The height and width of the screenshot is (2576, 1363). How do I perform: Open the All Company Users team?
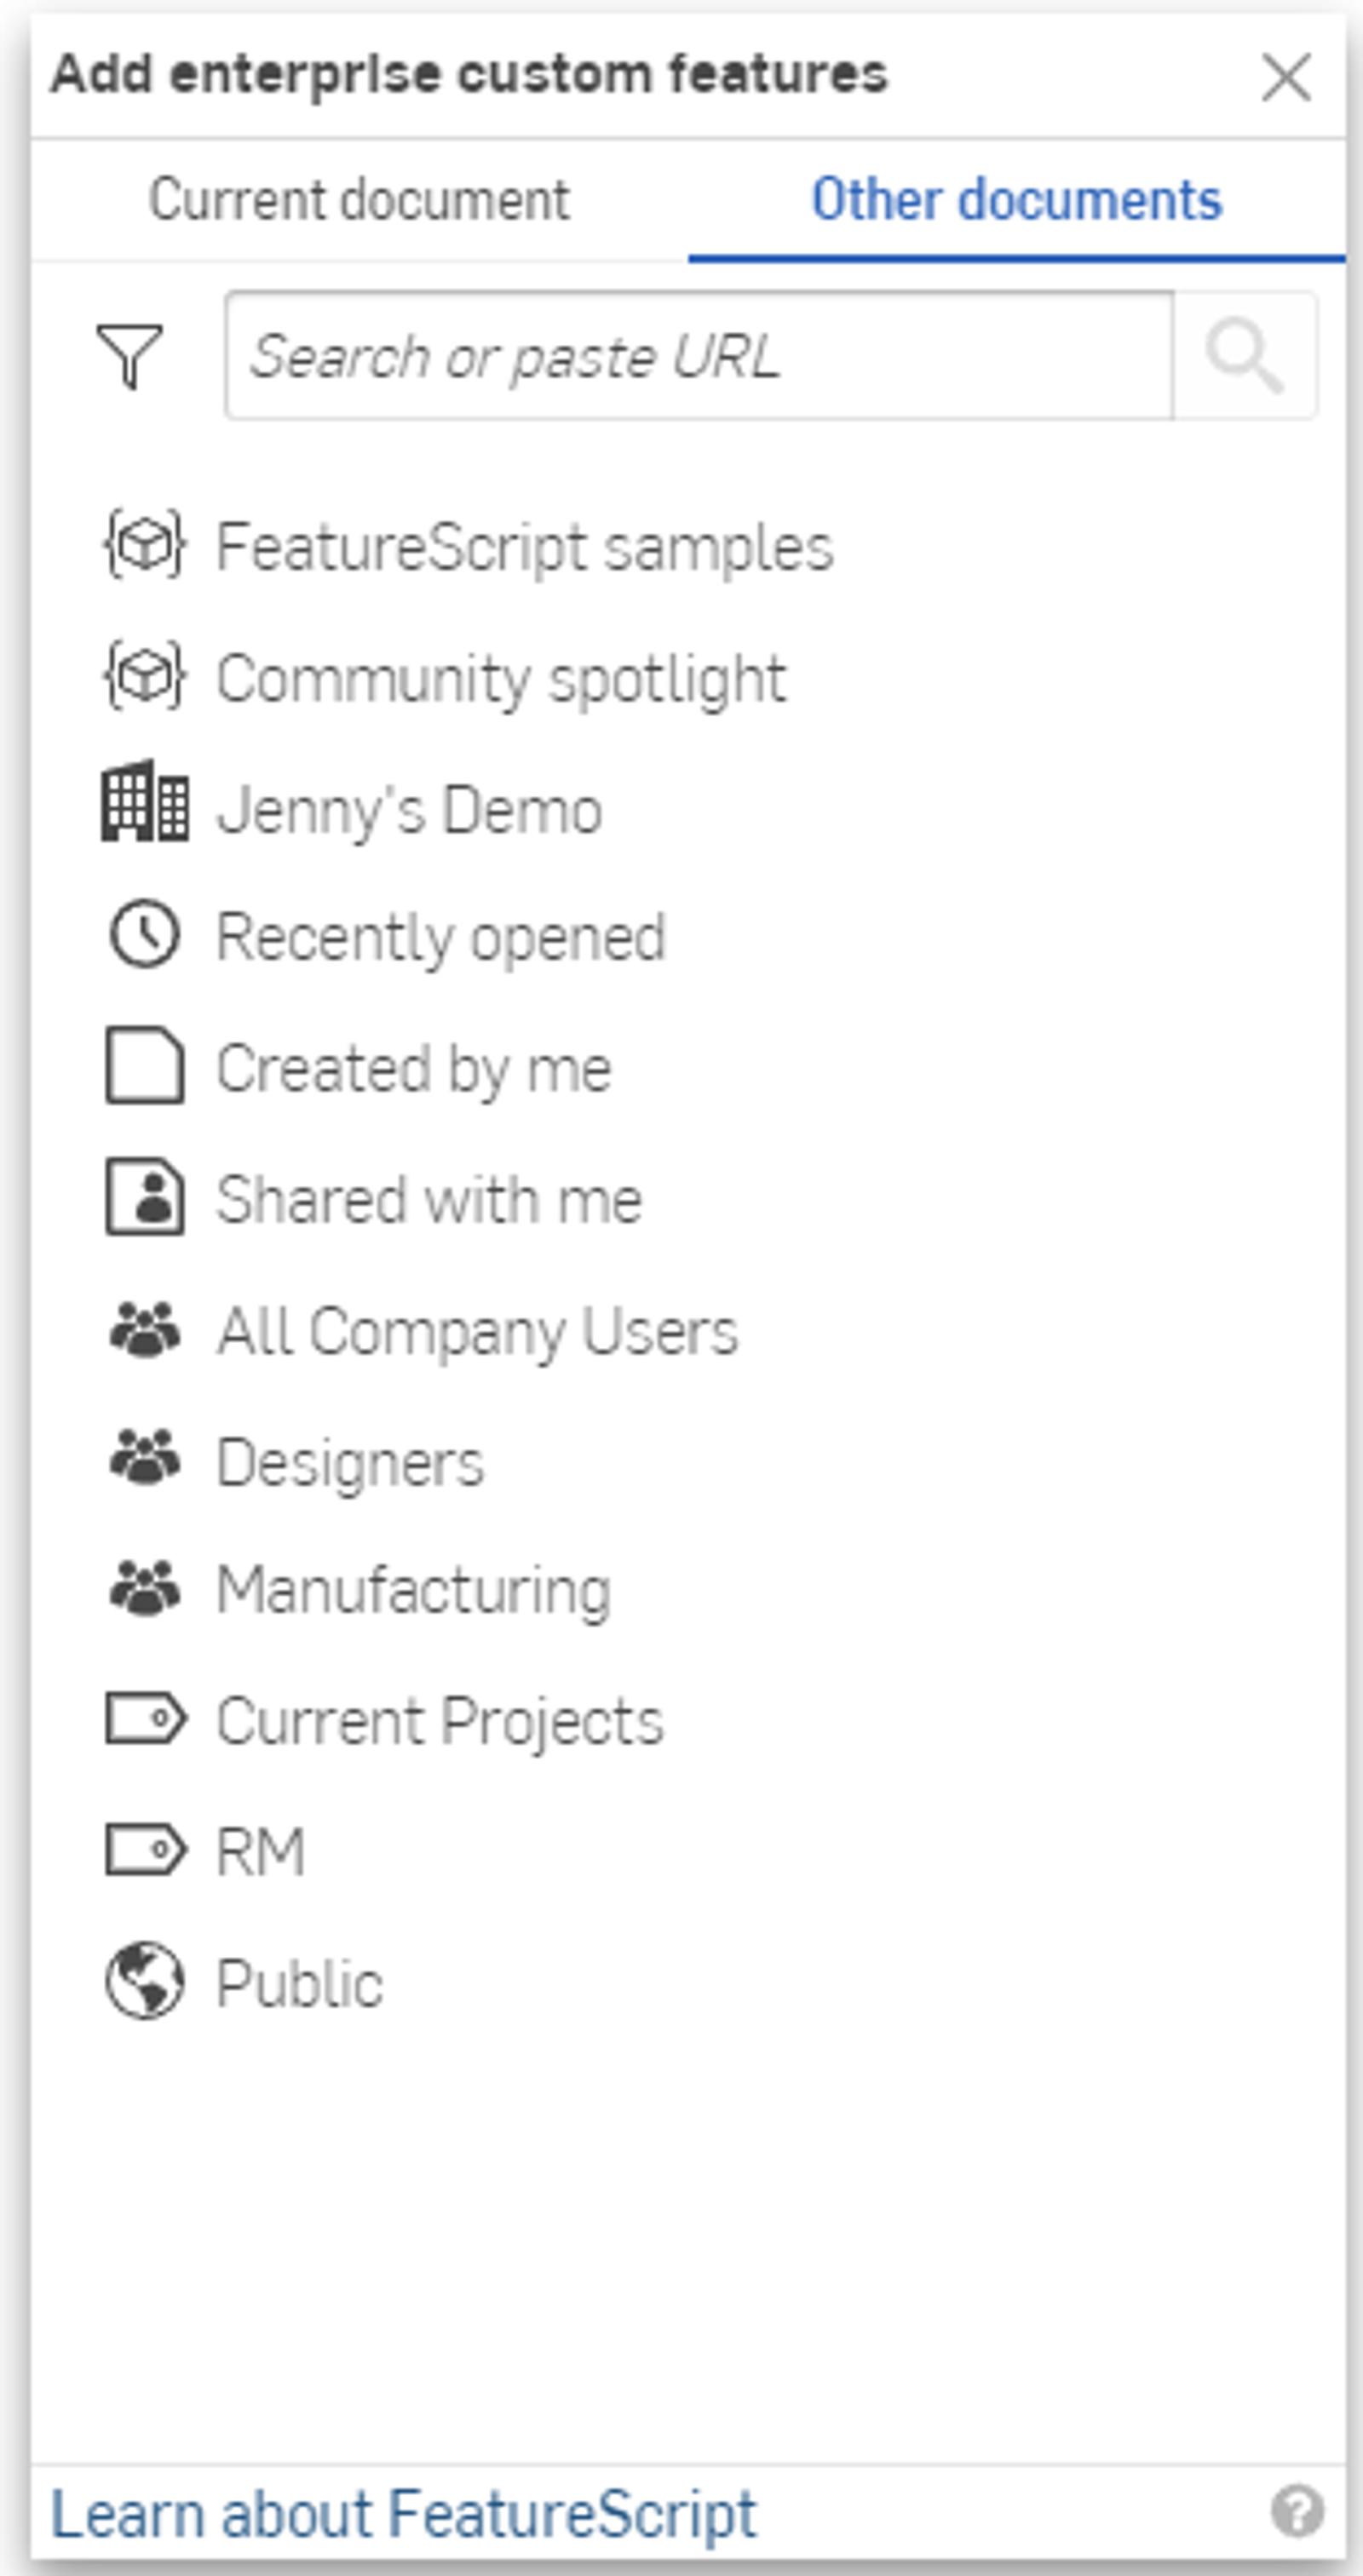click(x=477, y=1331)
